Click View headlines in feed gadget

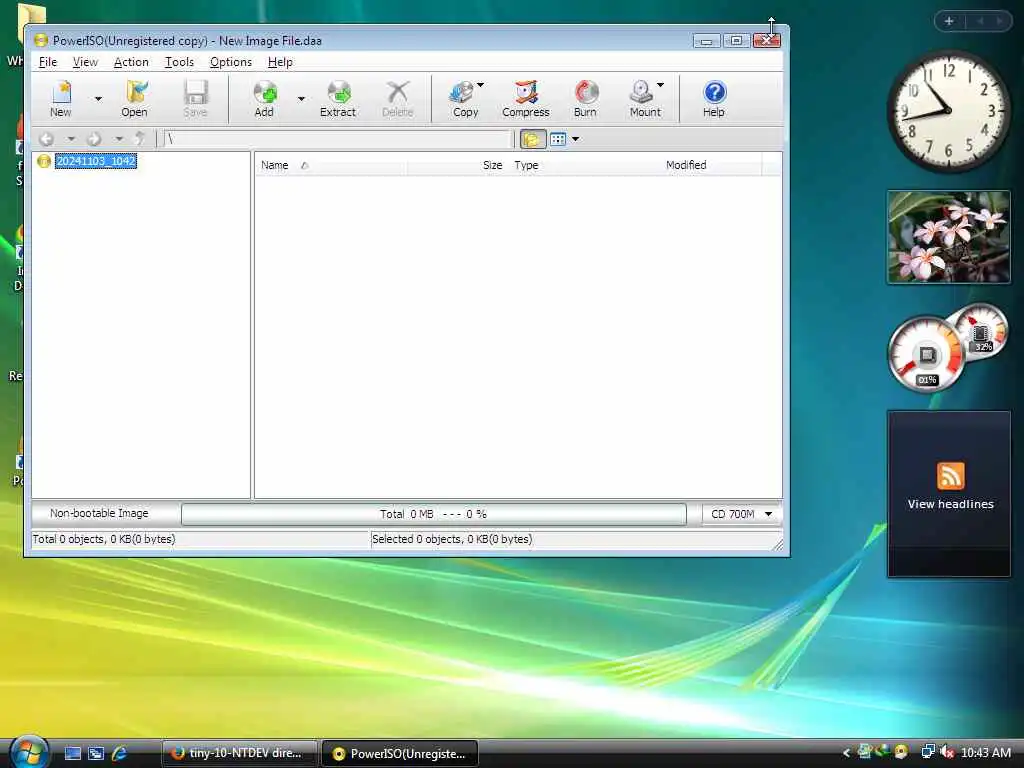pyautogui.click(x=950, y=504)
